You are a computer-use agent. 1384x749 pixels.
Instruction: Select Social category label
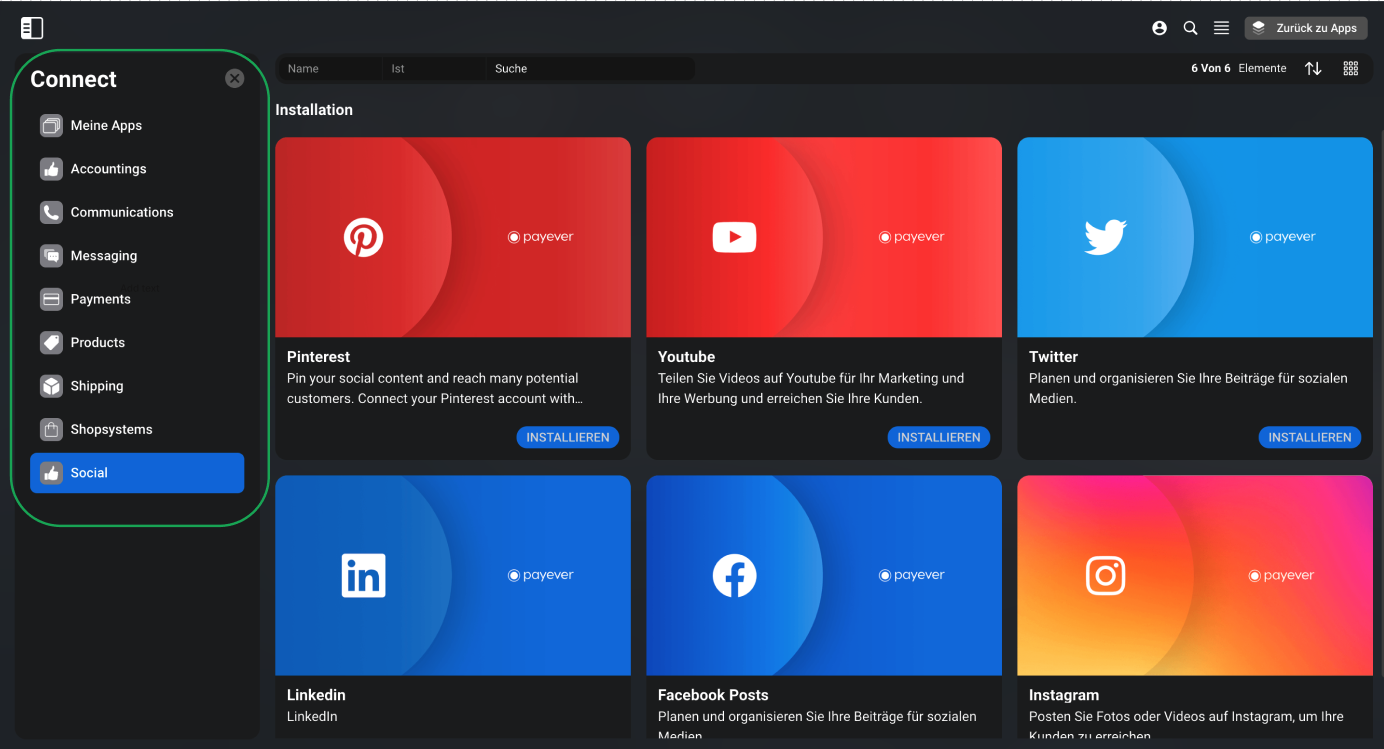tap(89, 473)
